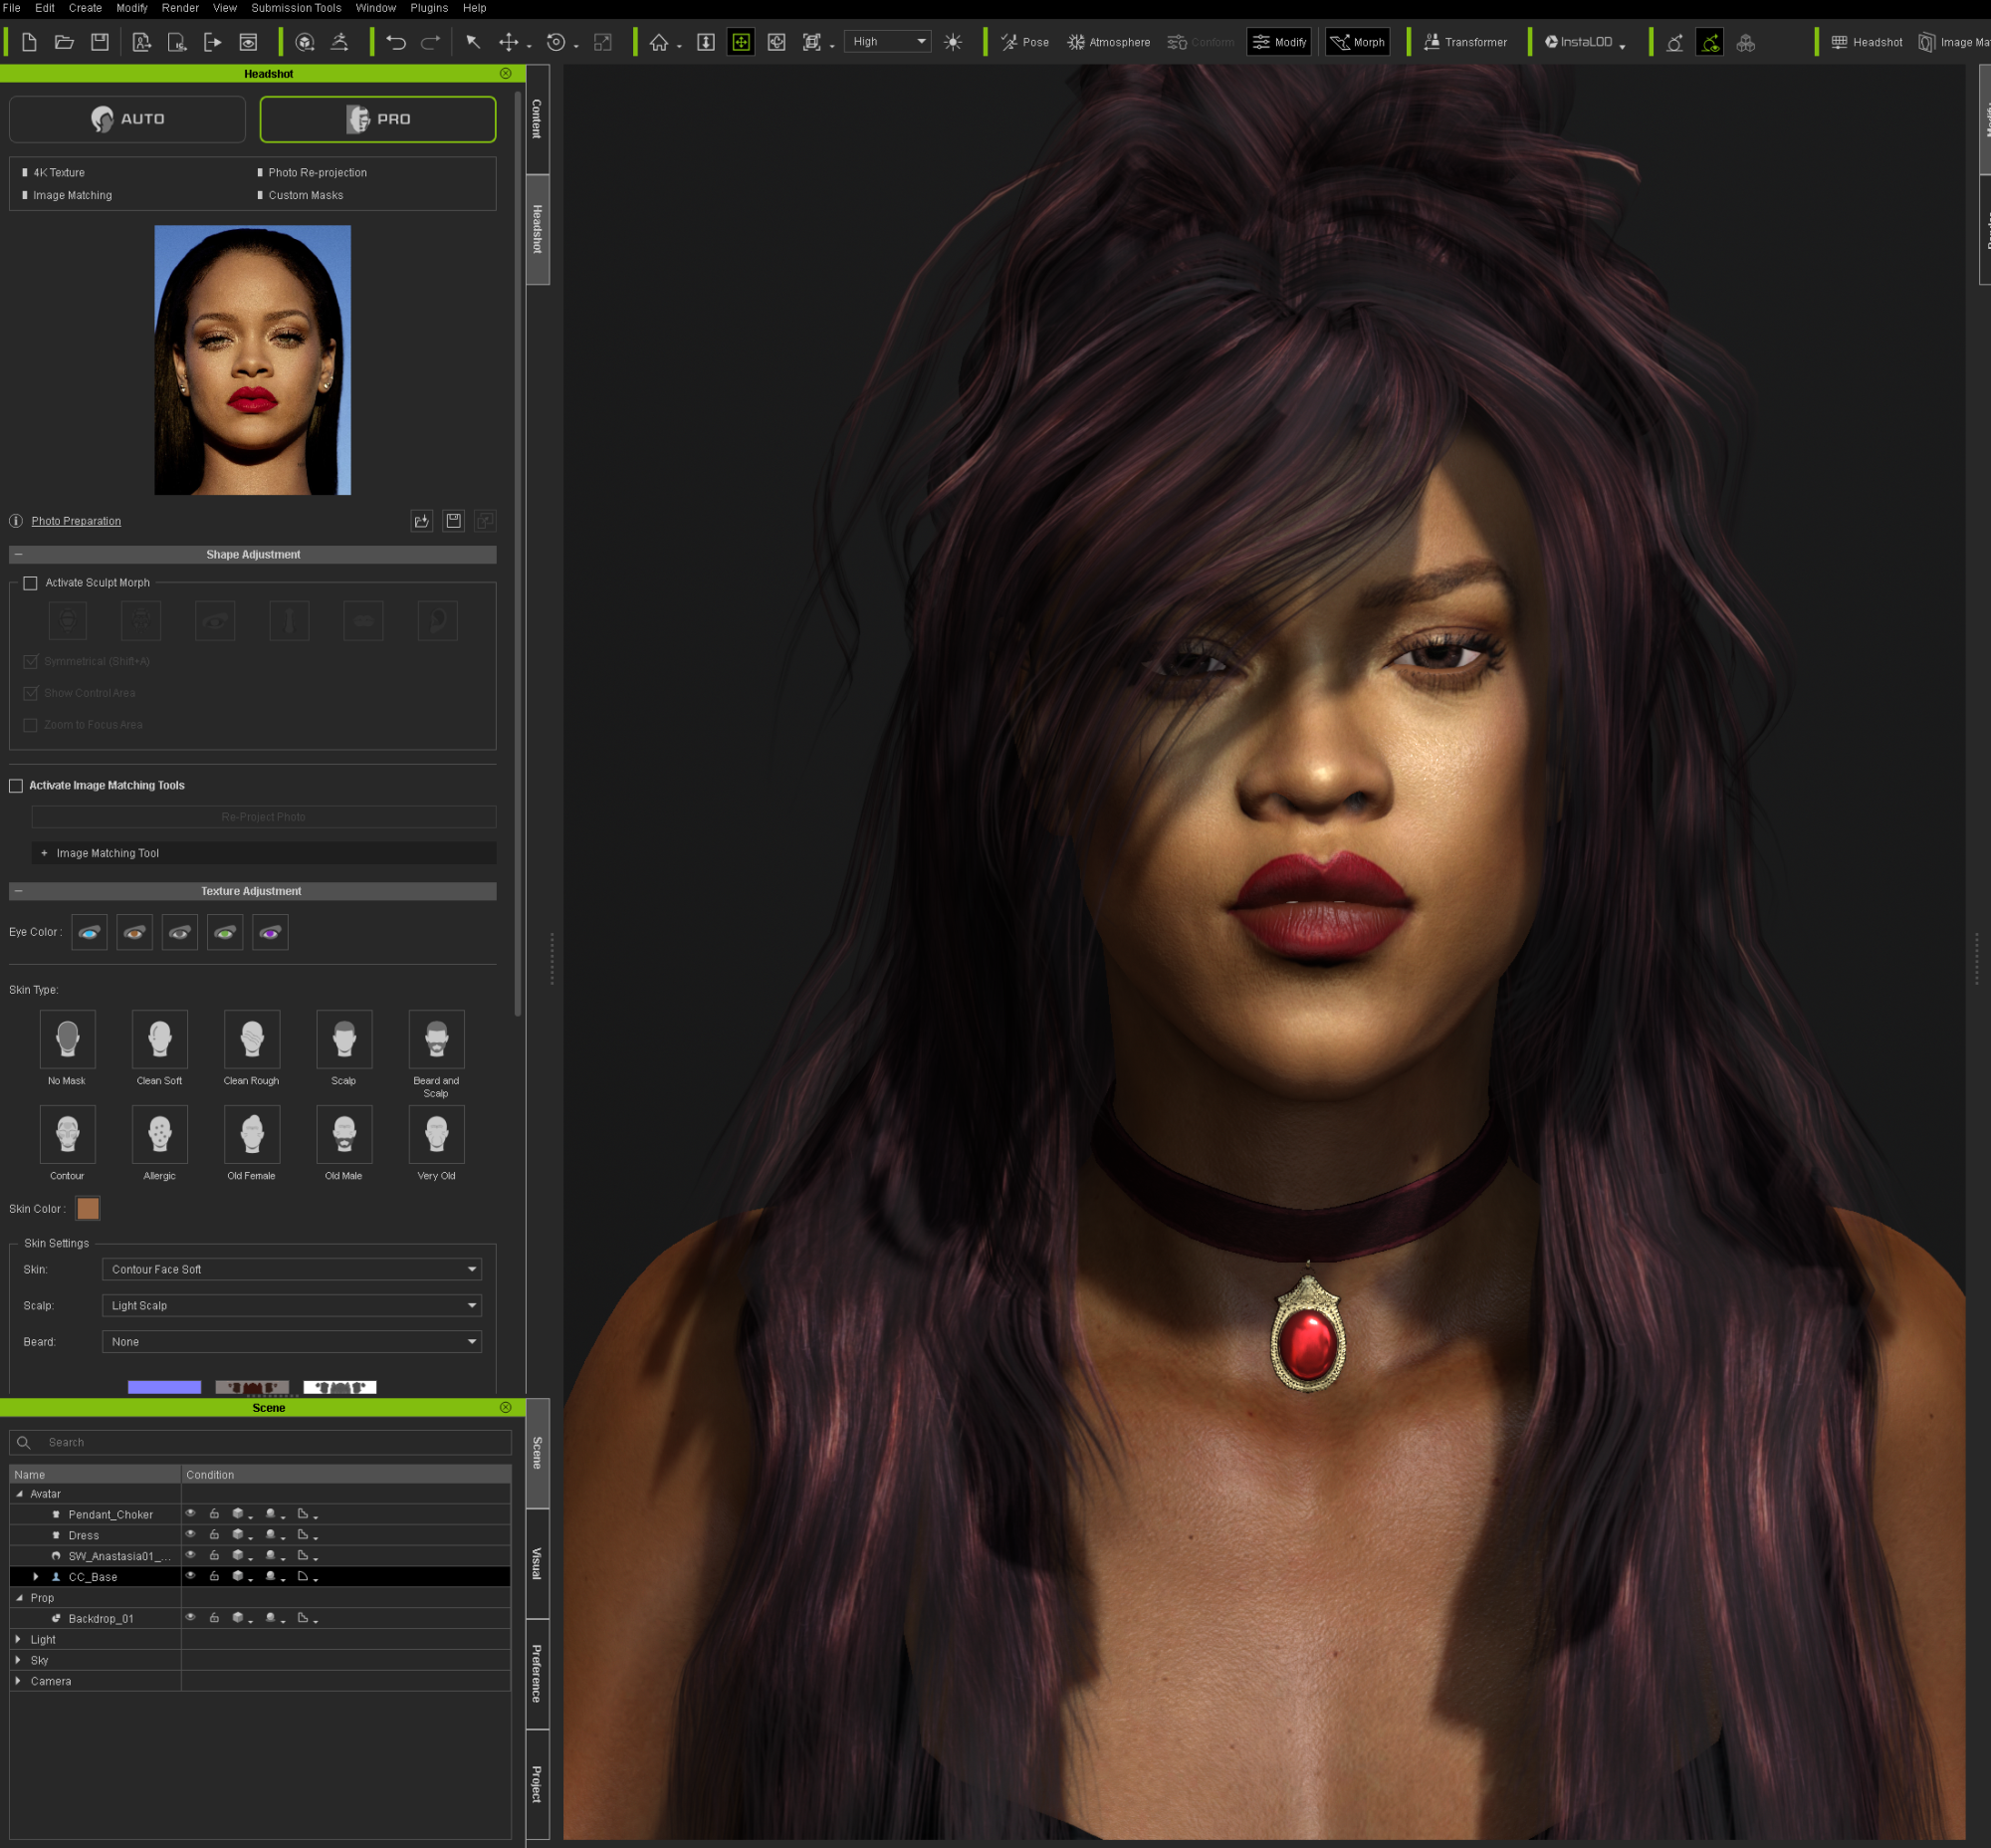Open the Submission Tools menu
The width and height of the screenshot is (1991, 1848).
296,8
